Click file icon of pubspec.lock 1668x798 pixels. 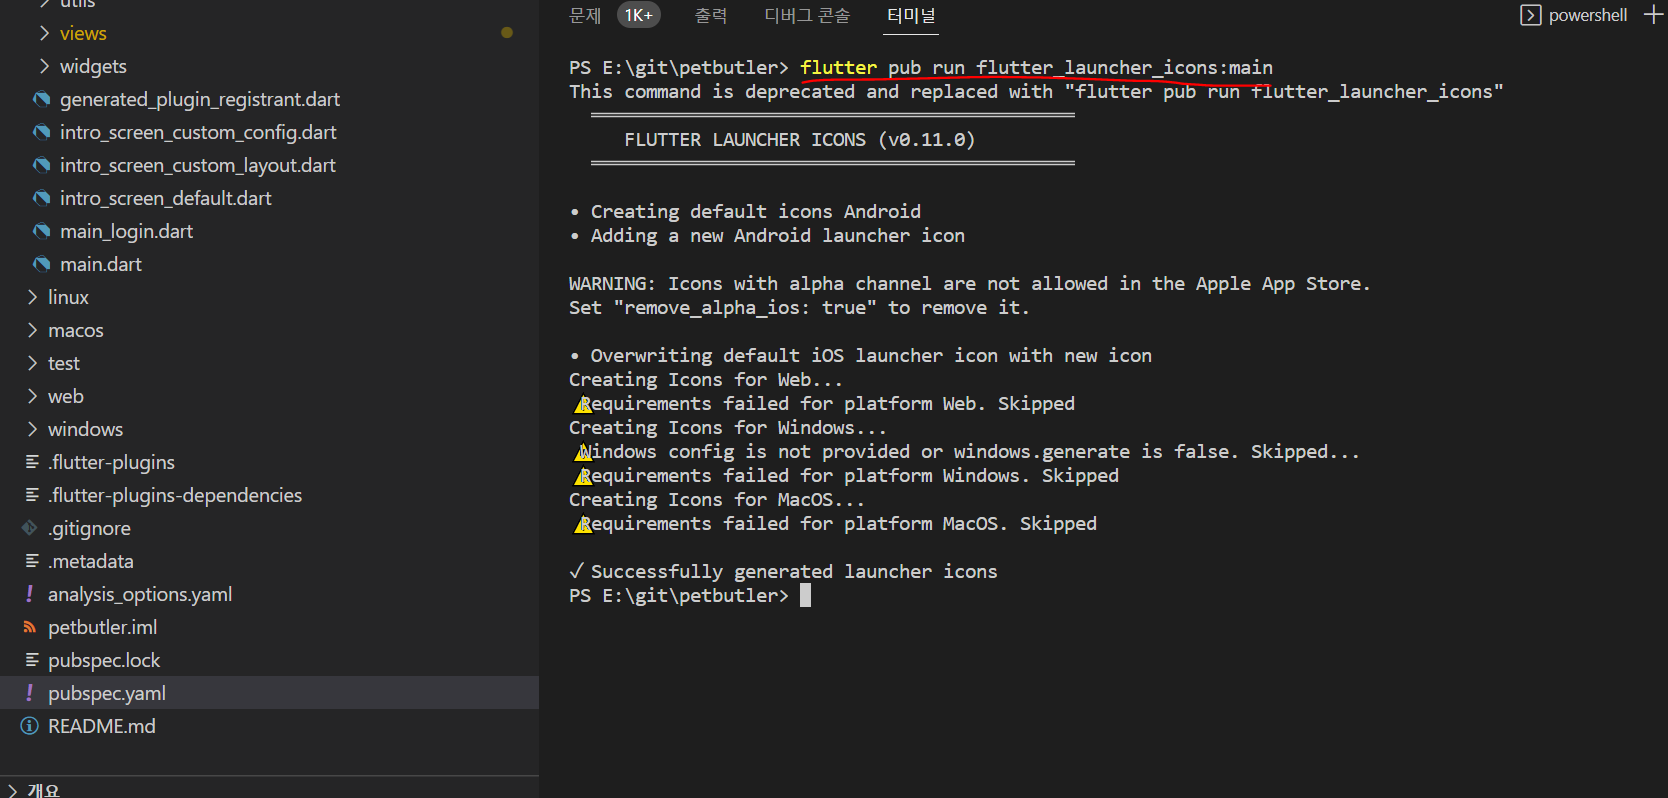[32, 660]
